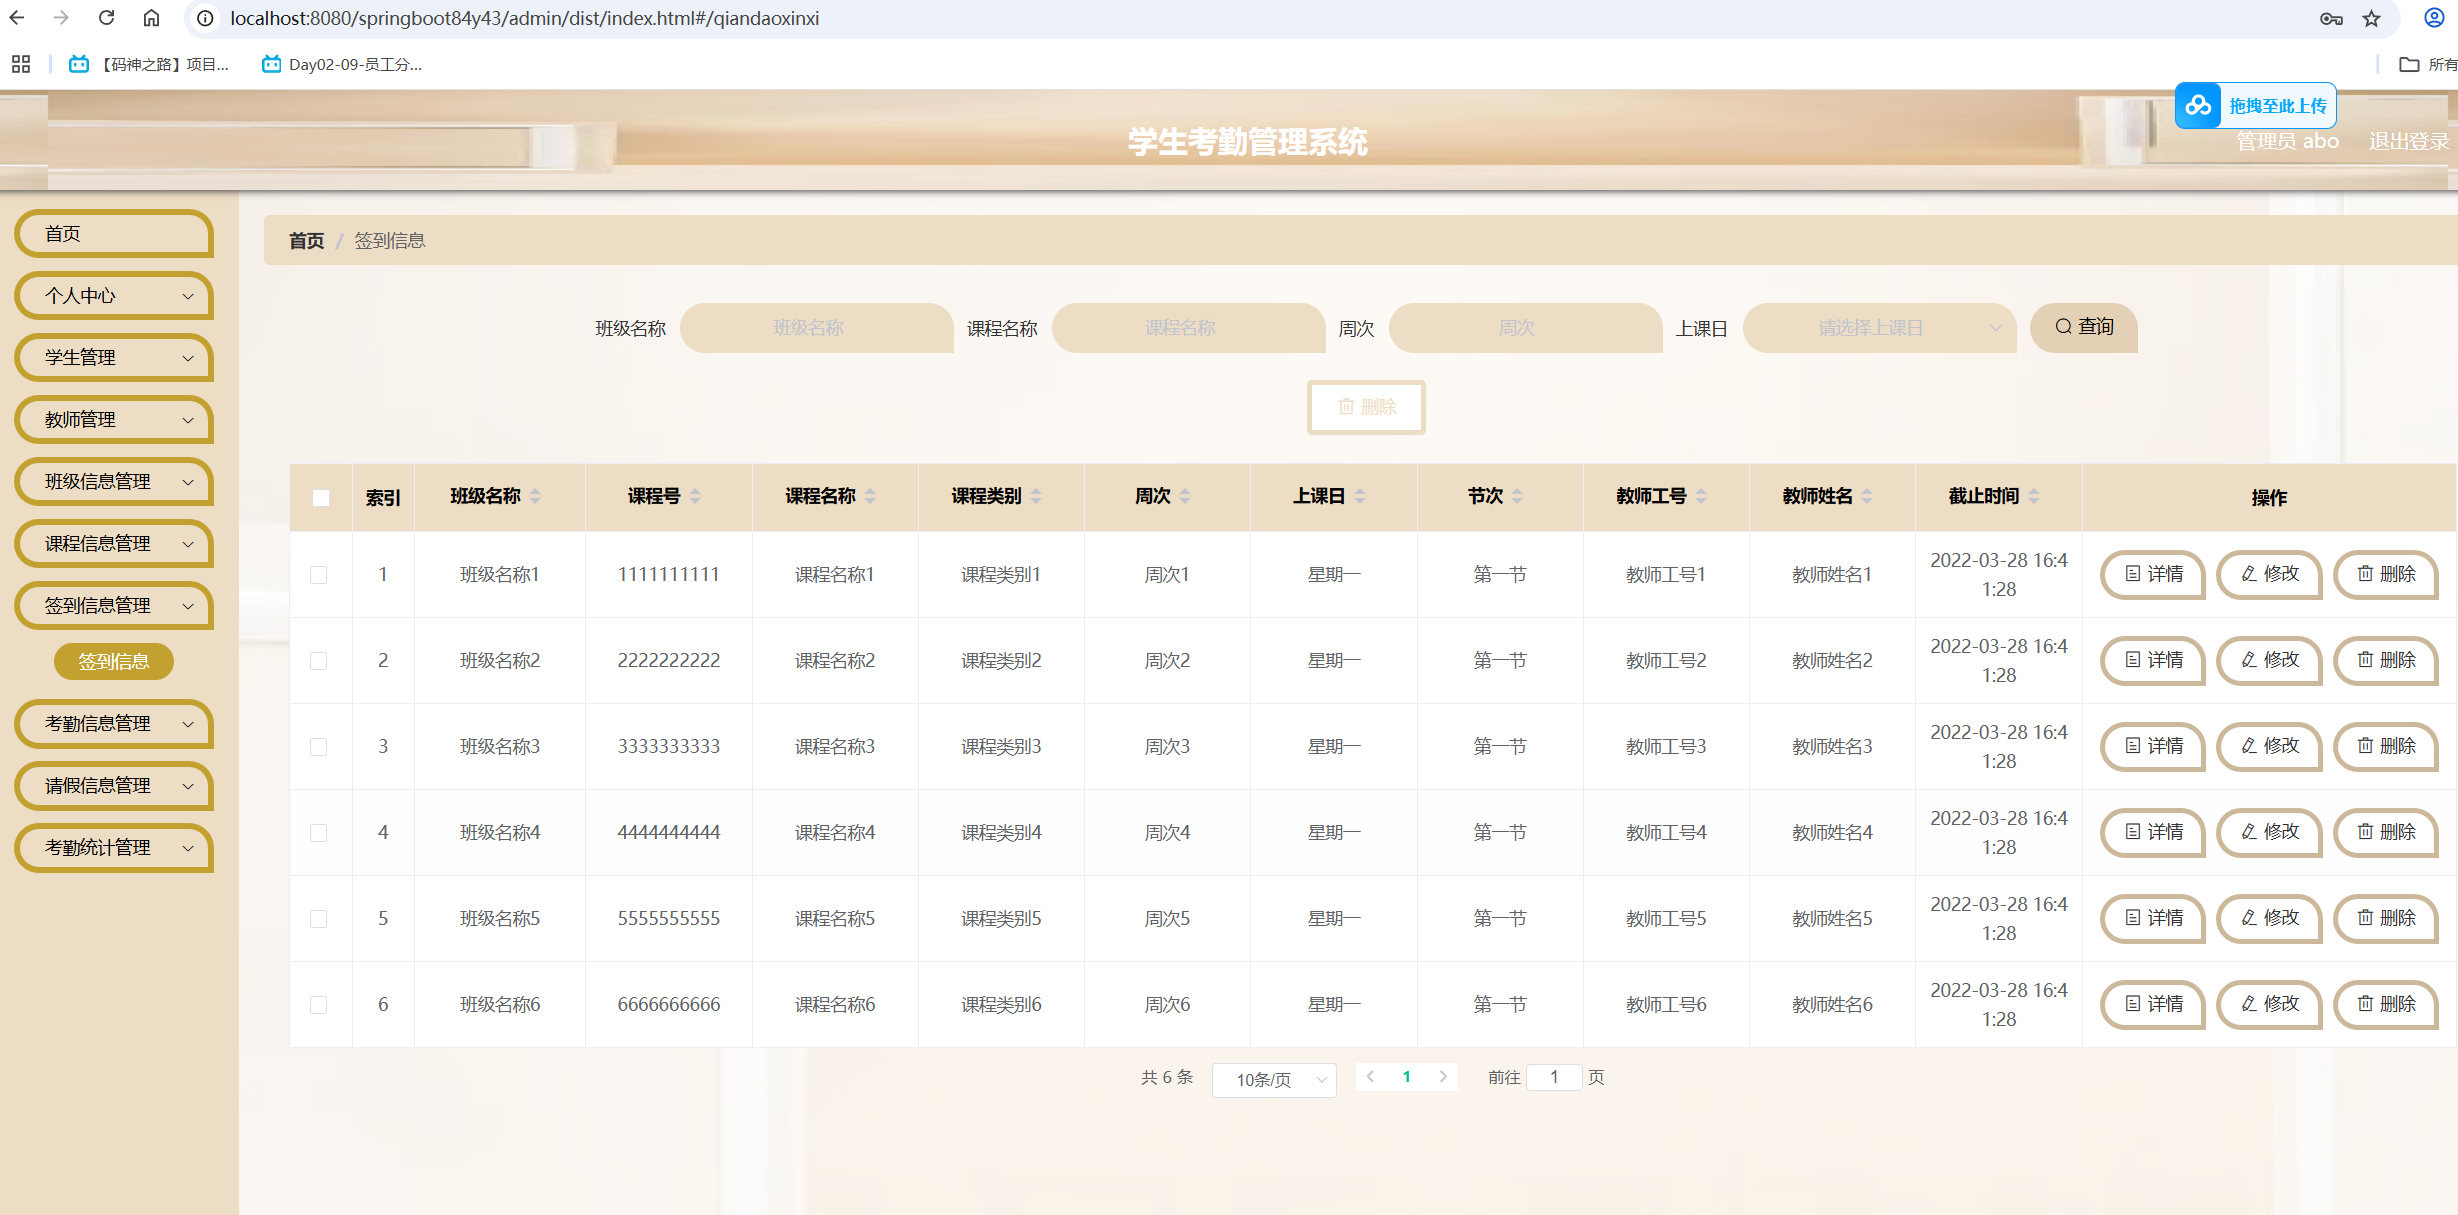Screen dimensions: 2458x1215
Task: Open the browser apps grid icon
Action: [x=20, y=64]
